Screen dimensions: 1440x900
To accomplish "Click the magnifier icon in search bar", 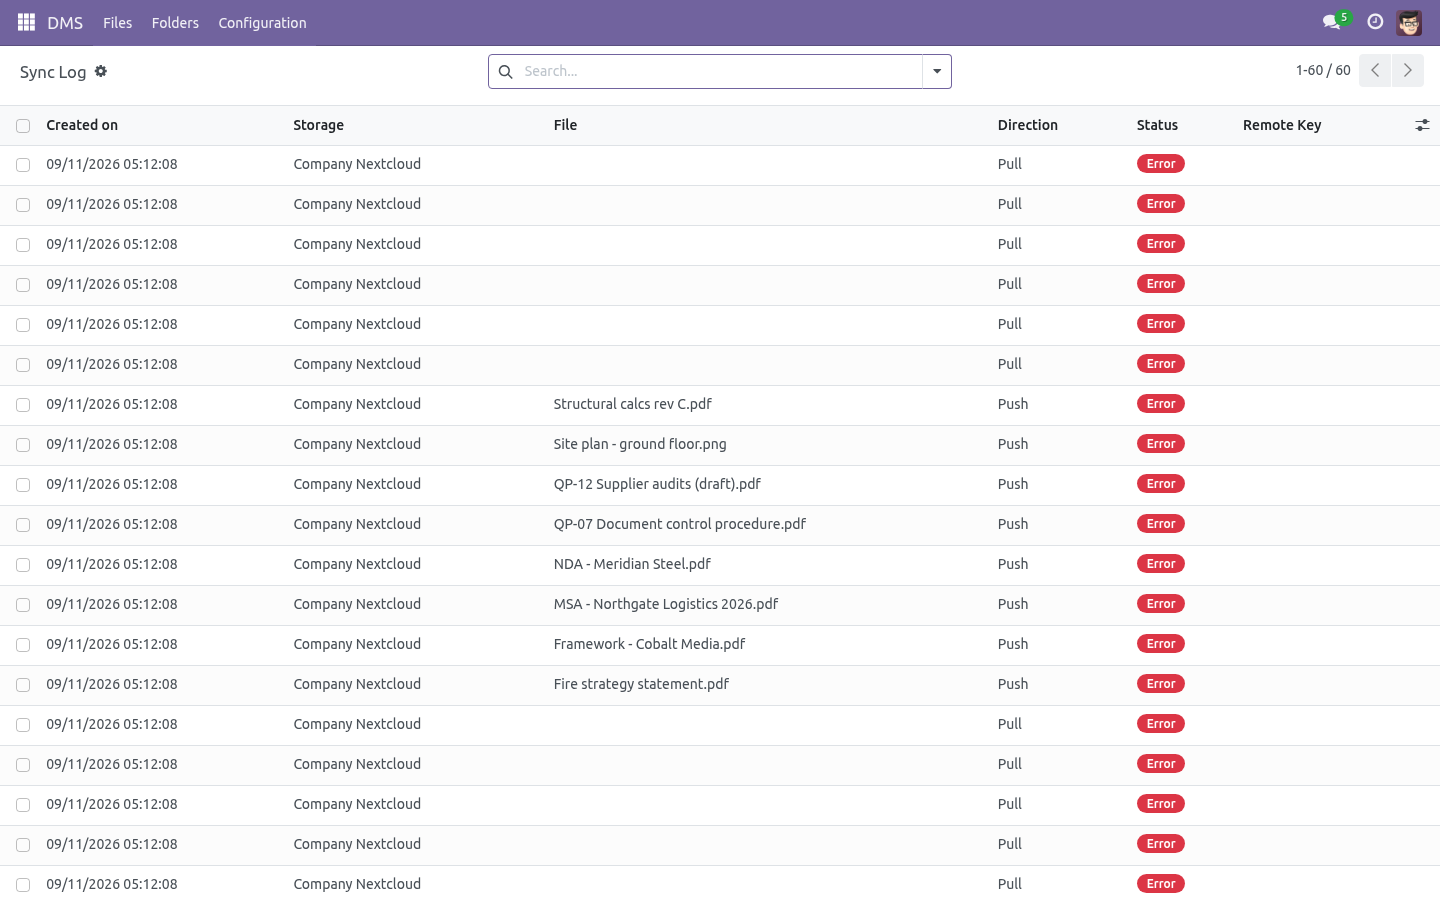I will [x=506, y=72].
